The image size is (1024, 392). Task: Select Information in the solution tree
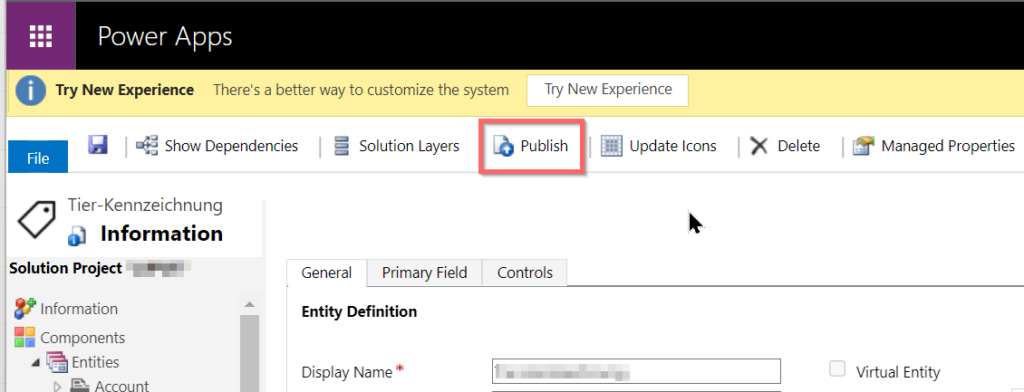[x=79, y=308]
